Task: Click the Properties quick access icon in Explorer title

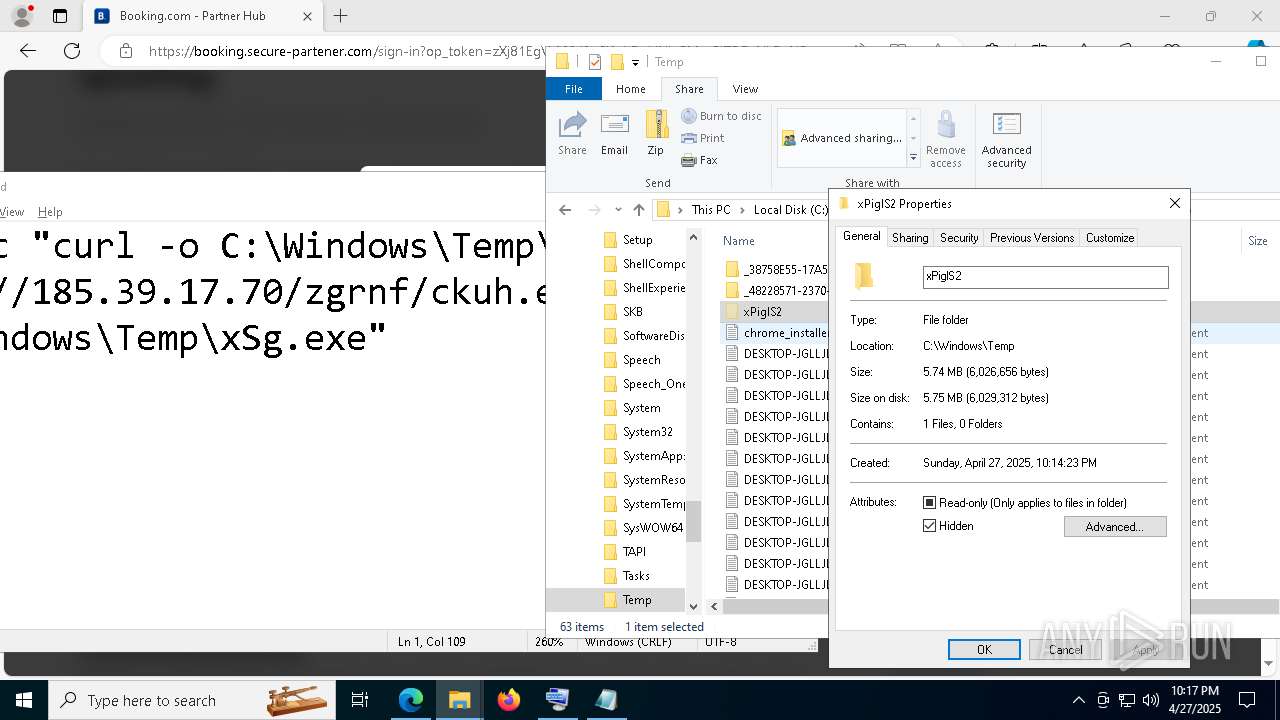Action: pyautogui.click(x=595, y=62)
